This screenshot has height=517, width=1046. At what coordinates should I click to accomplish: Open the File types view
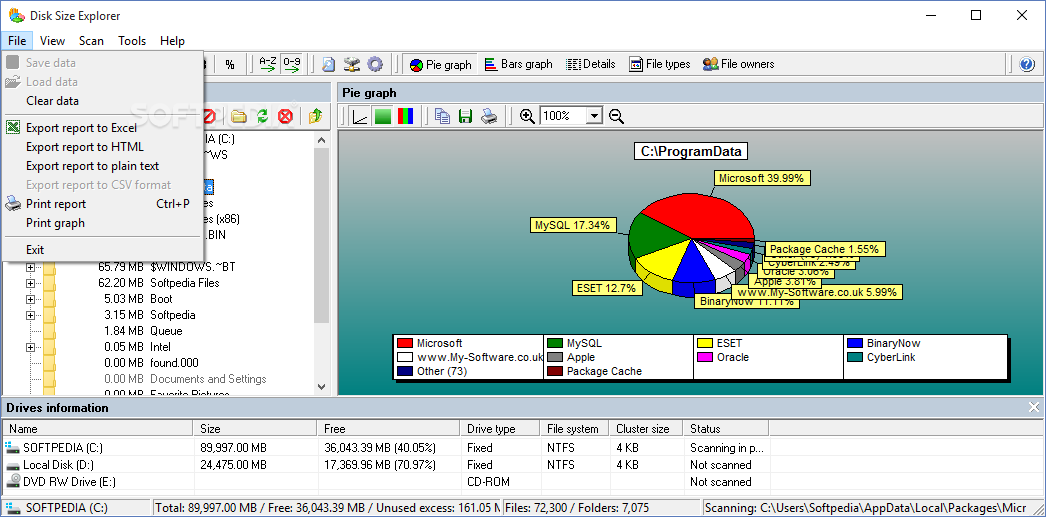tap(660, 65)
